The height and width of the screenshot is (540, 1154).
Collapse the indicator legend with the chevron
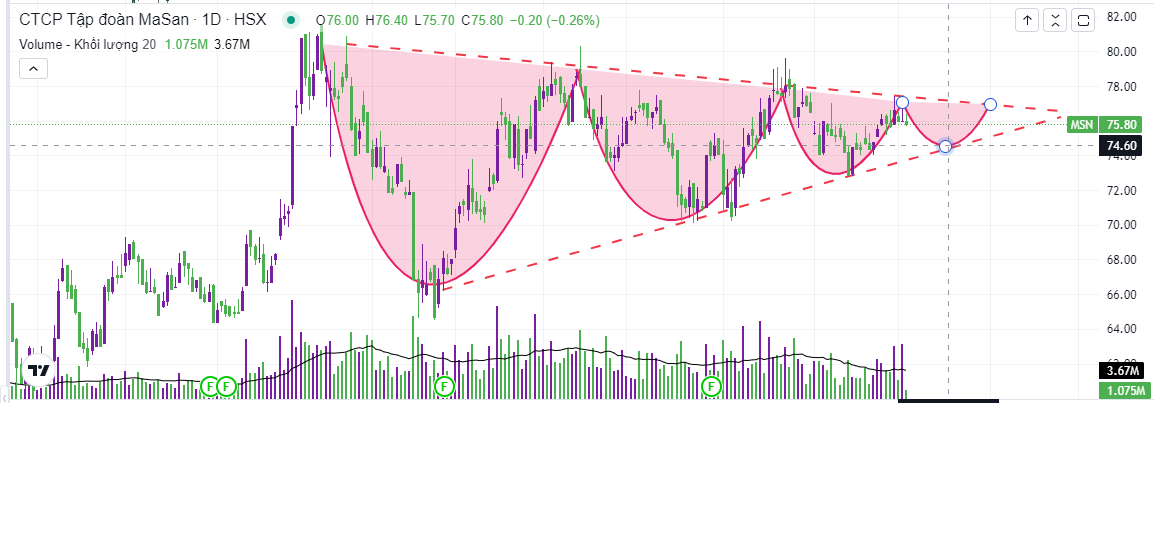click(33, 69)
